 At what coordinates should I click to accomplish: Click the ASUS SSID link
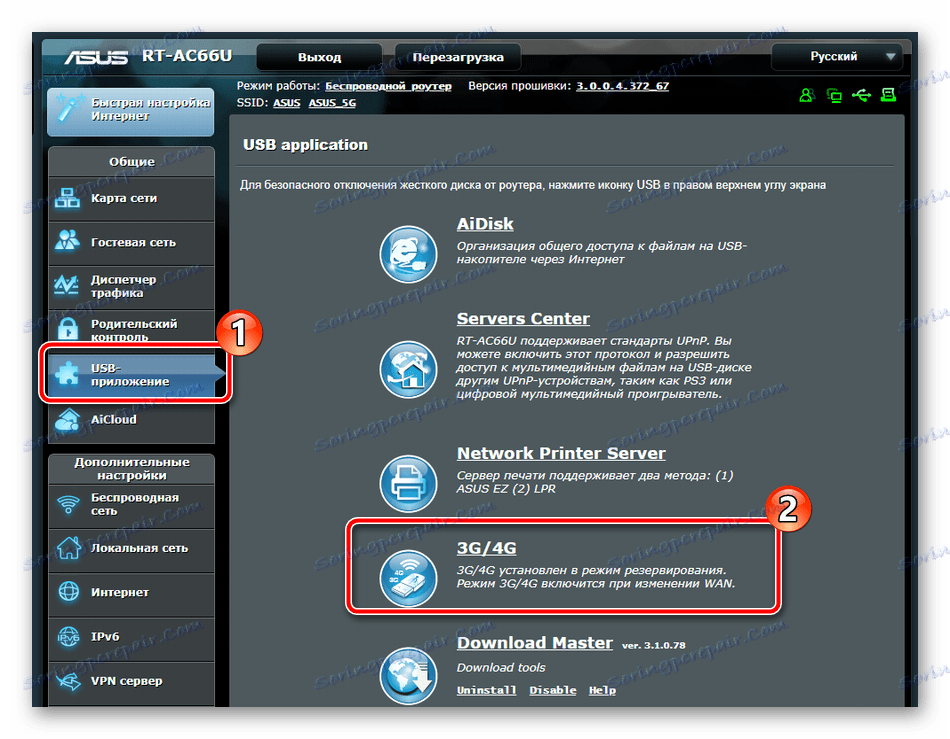287,103
